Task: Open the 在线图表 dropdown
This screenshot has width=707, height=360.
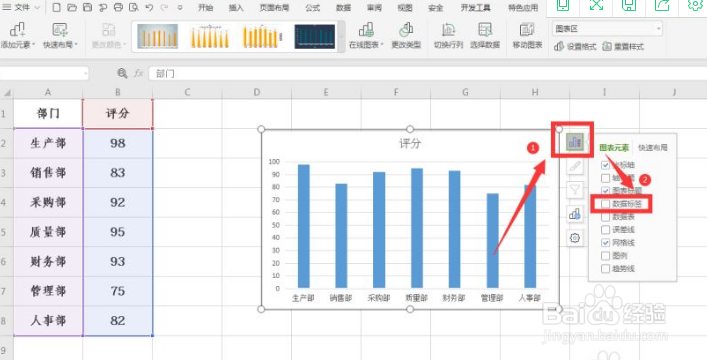Action: click(366, 36)
